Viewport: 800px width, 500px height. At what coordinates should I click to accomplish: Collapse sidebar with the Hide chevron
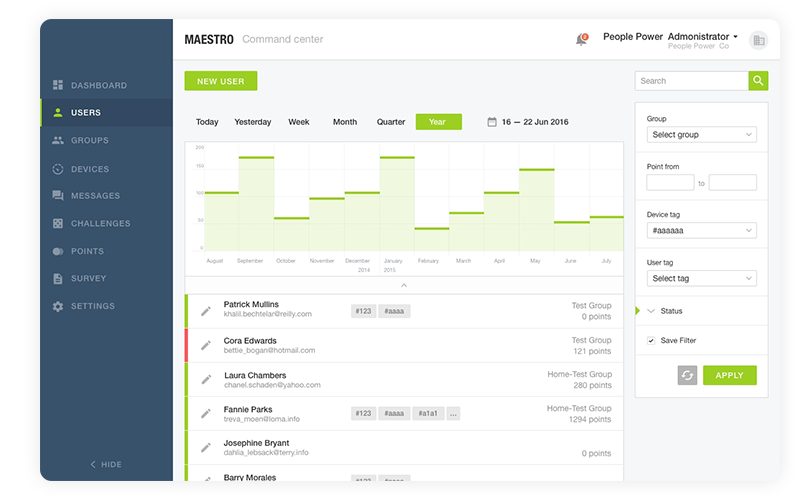[x=93, y=464]
